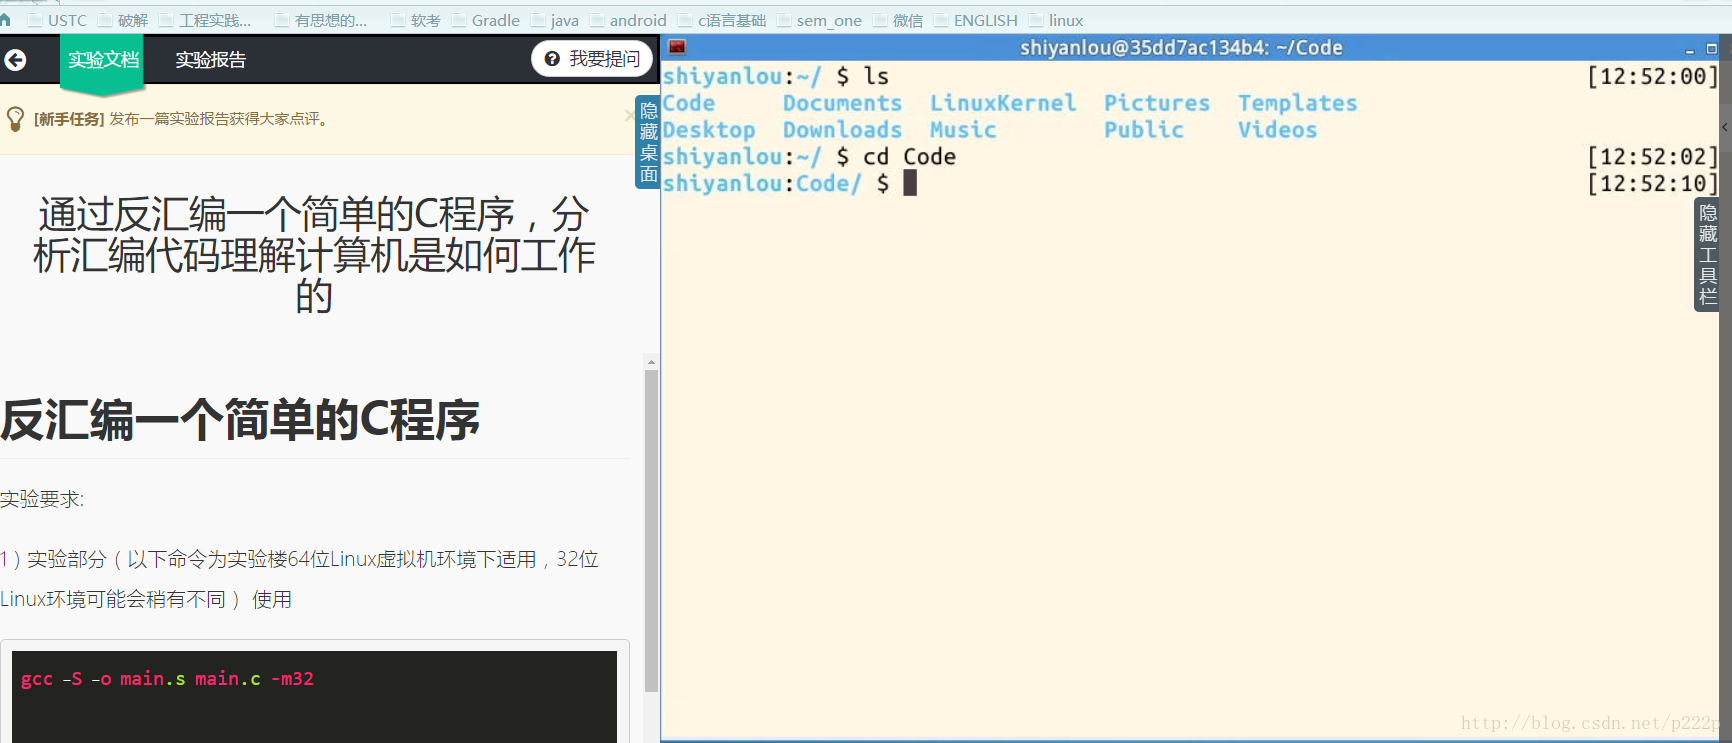Click the 'cd Code' command text
The height and width of the screenshot is (743, 1732).
(909, 157)
